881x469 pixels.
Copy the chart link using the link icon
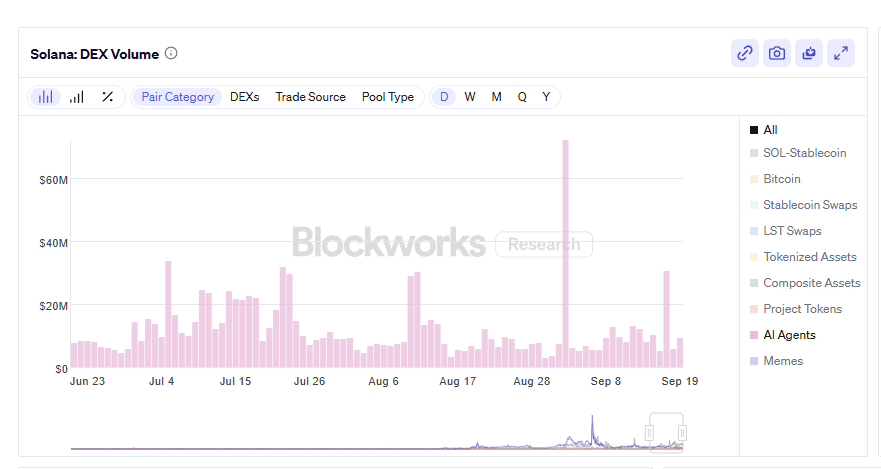tap(744, 53)
